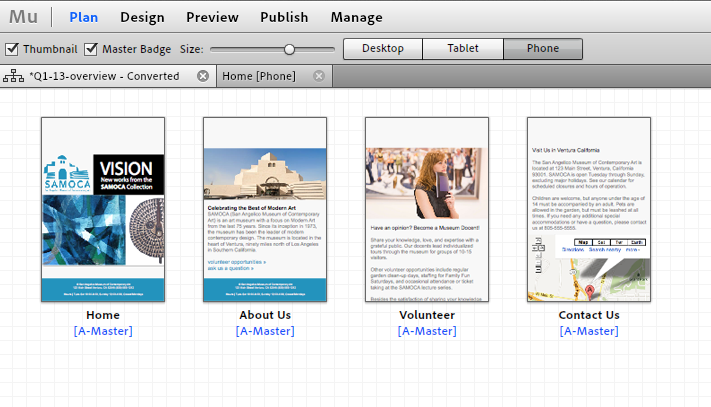Open the Q1-13-overview - Converted tab
The height and width of the screenshot is (407, 711).
click(x=108, y=76)
